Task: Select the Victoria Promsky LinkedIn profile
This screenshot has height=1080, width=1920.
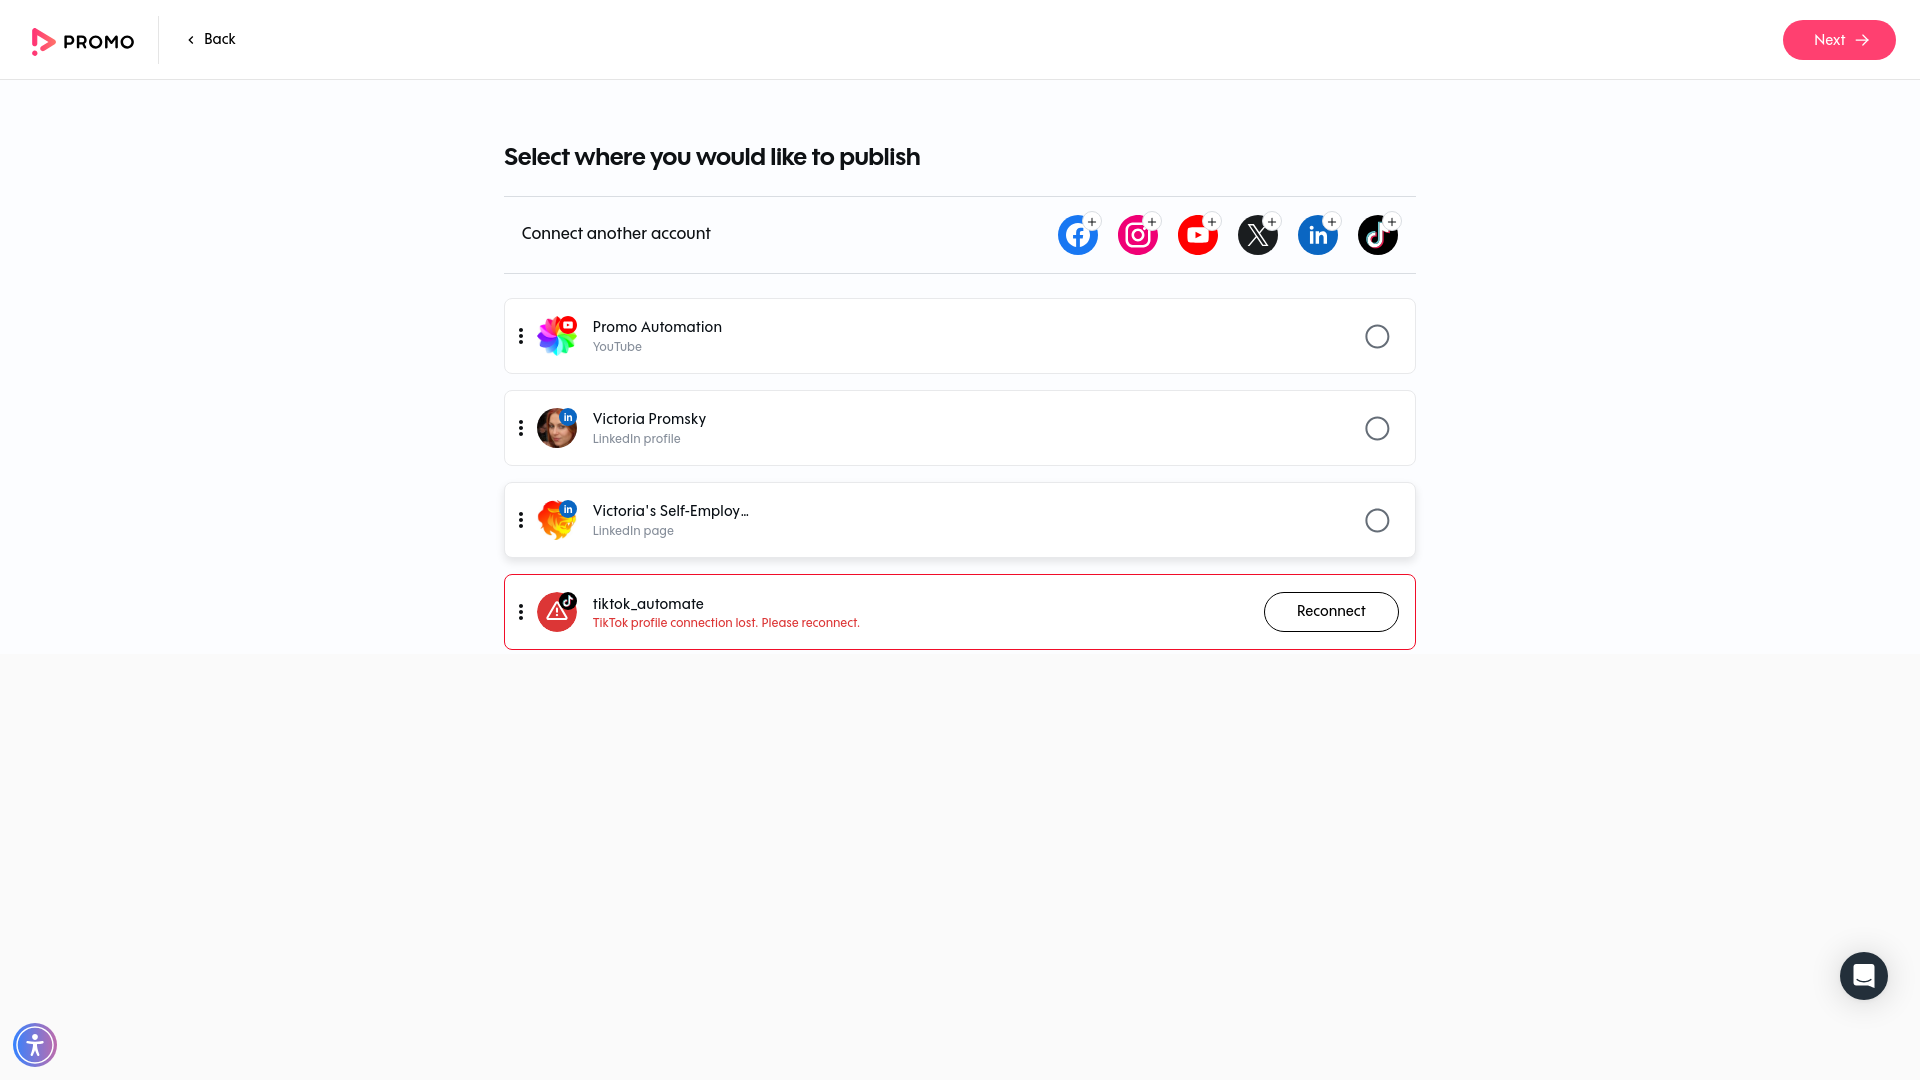Action: (x=1377, y=428)
